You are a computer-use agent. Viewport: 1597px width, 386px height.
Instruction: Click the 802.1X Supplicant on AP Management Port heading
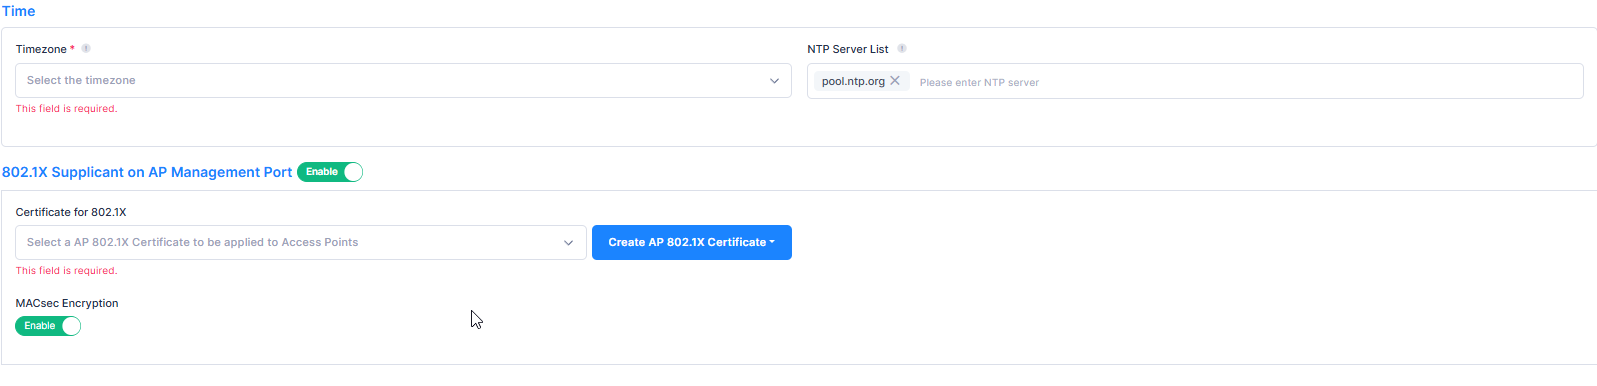[x=147, y=172]
